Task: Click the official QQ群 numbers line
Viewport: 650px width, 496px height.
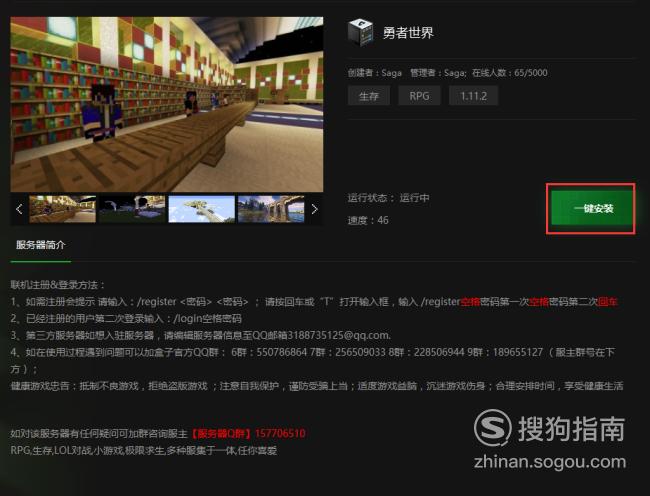Action: point(313,361)
